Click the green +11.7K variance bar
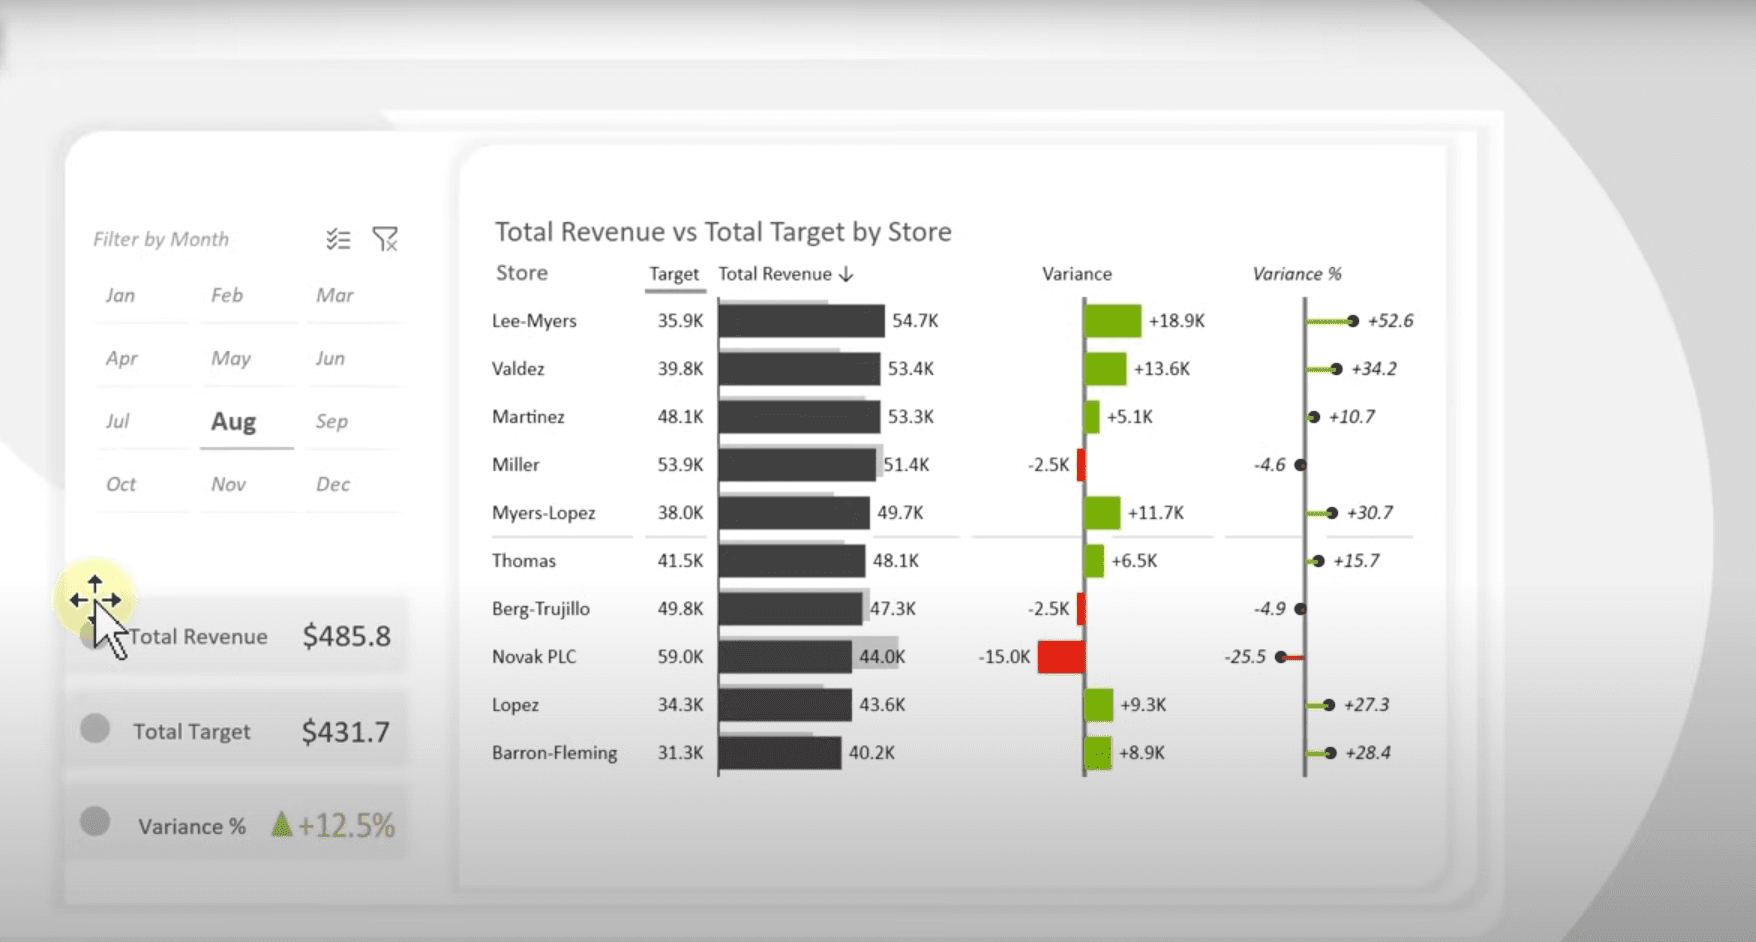 1103,513
